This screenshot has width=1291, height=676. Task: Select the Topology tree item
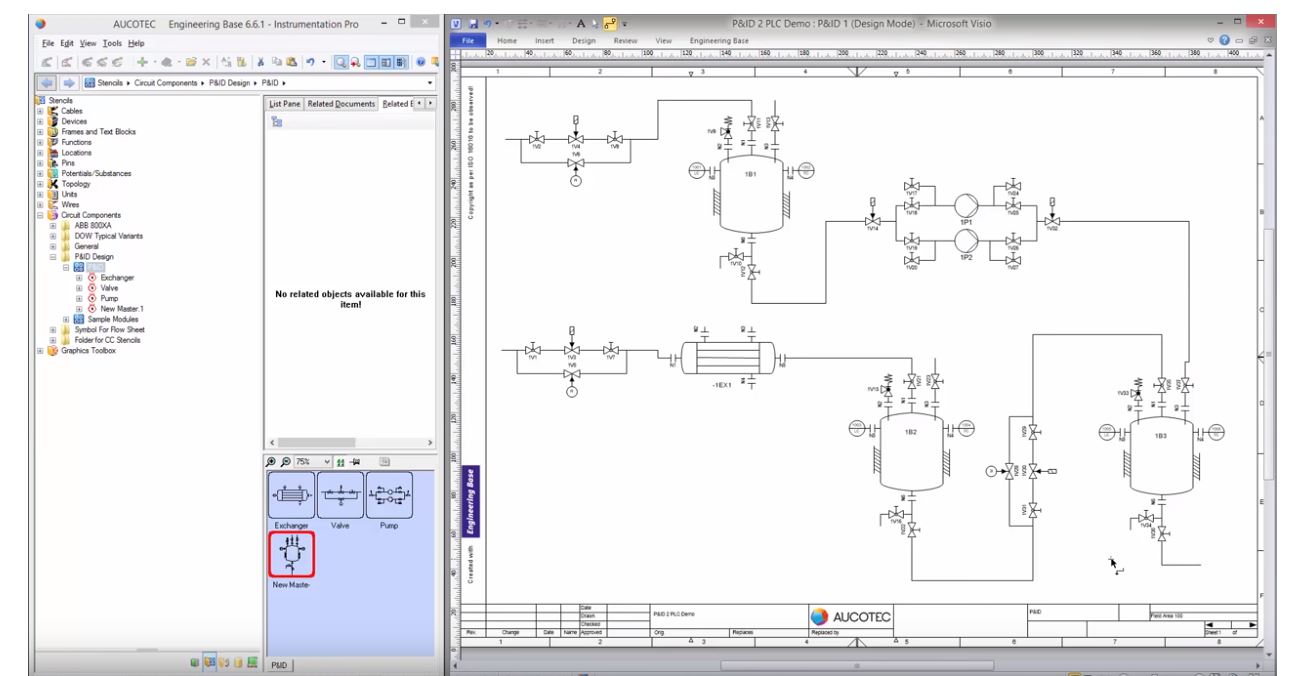click(76, 184)
